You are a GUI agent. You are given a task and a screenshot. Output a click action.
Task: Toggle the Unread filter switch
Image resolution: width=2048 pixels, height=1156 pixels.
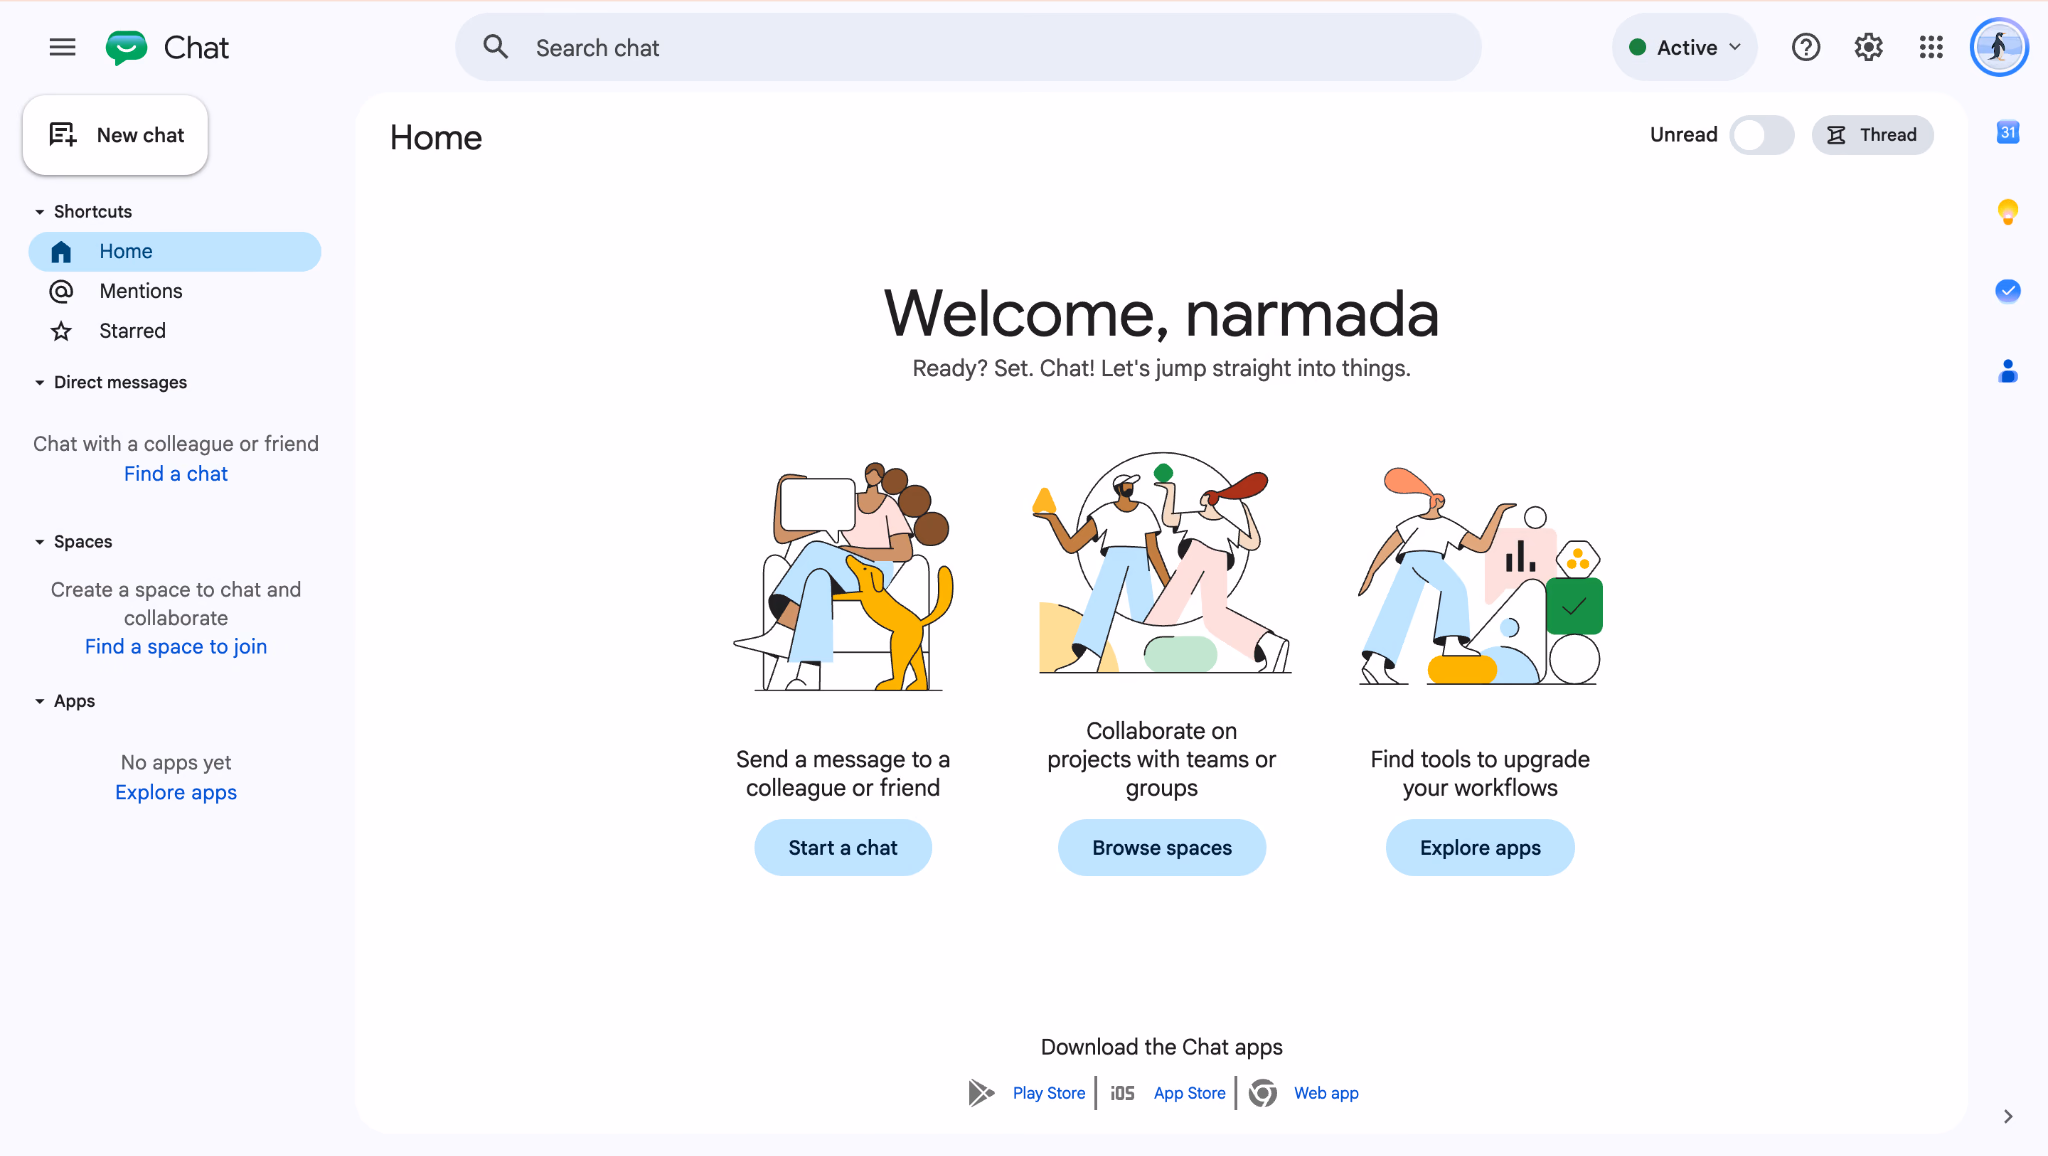[1762, 135]
